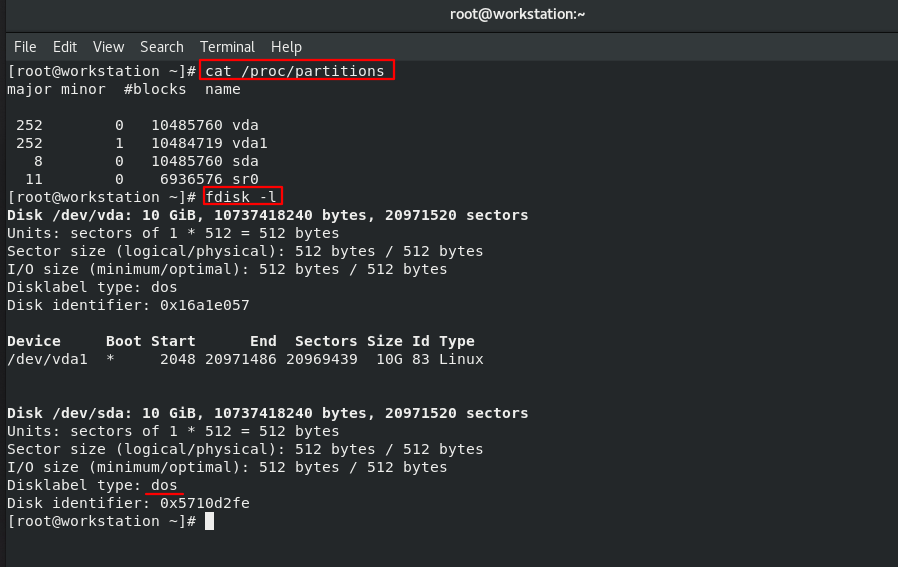Click the 'Linux' type value
This screenshot has width=898, height=567.
point(461,359)
